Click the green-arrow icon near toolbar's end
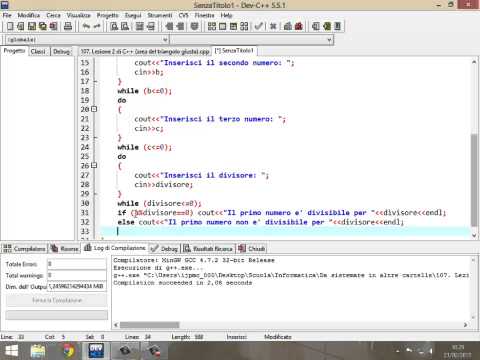The width and height of the screenshot is (480, 360). pyautogui.click(x=327, y=26)
